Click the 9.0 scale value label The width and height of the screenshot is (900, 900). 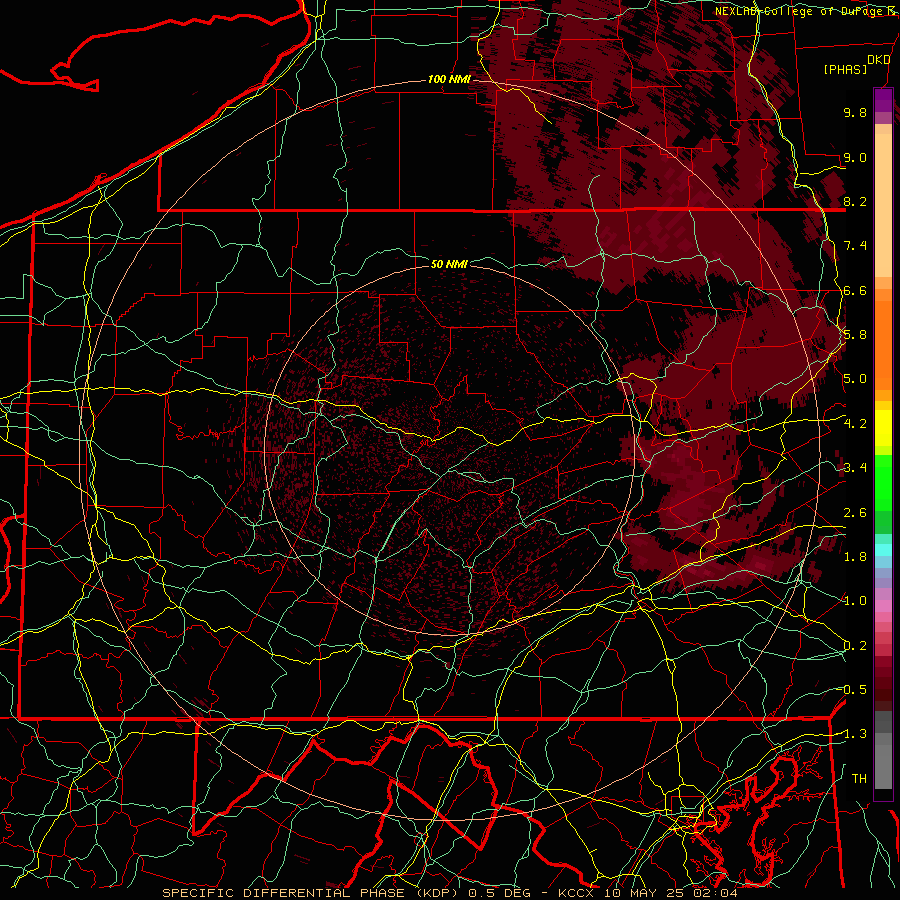855,157
